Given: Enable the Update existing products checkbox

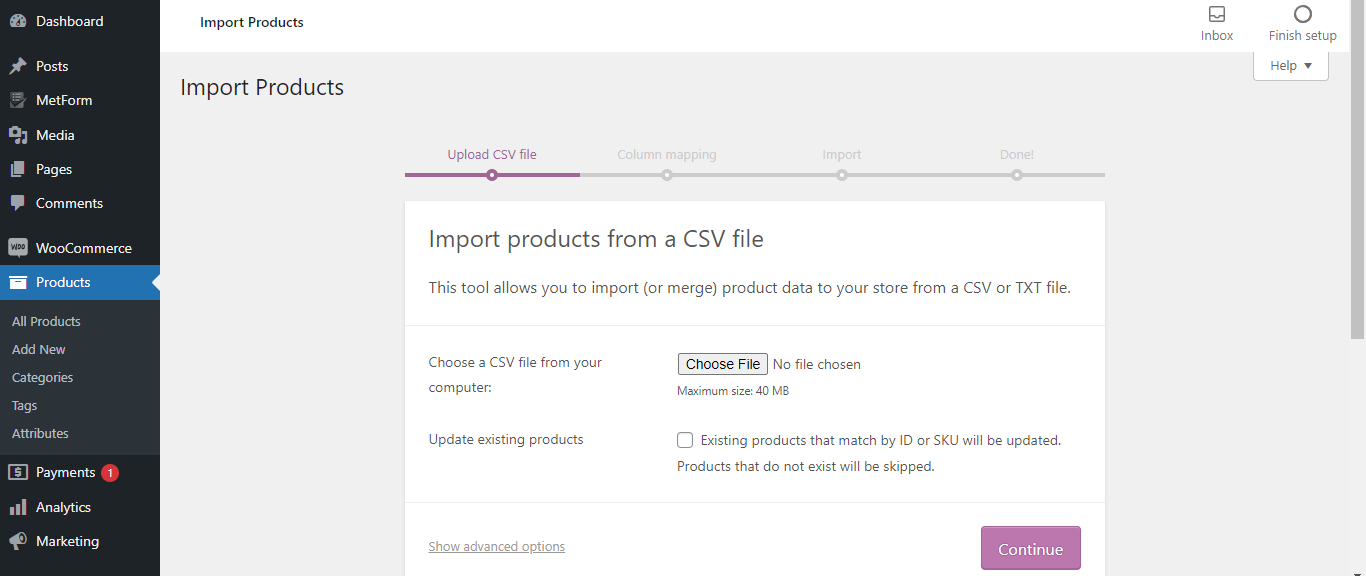Looking at the screenshot, I should 685,440.
